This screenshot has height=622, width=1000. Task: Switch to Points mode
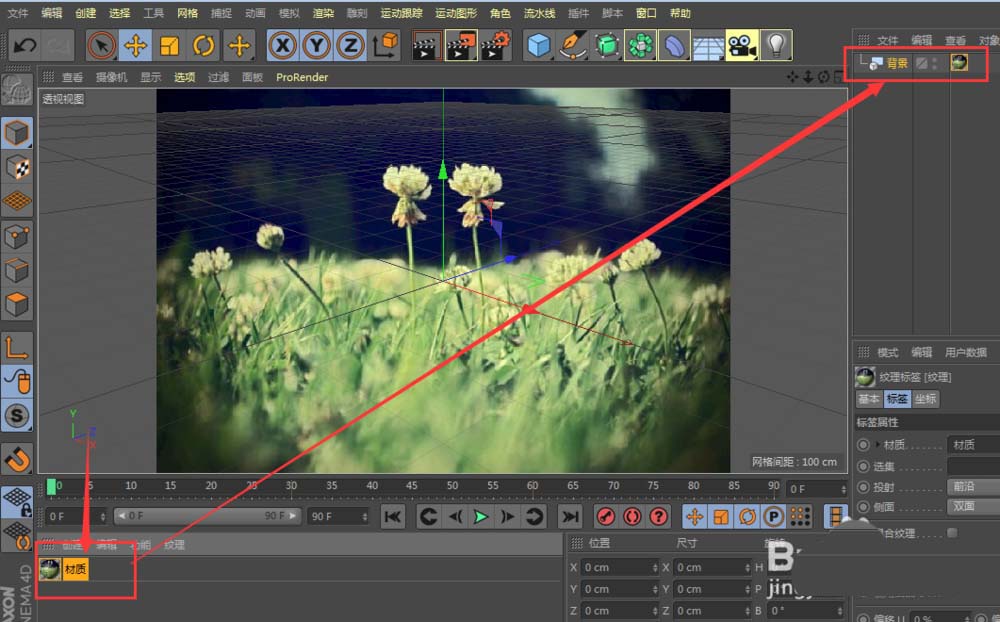pyautogui.click(x=17, y=237)
